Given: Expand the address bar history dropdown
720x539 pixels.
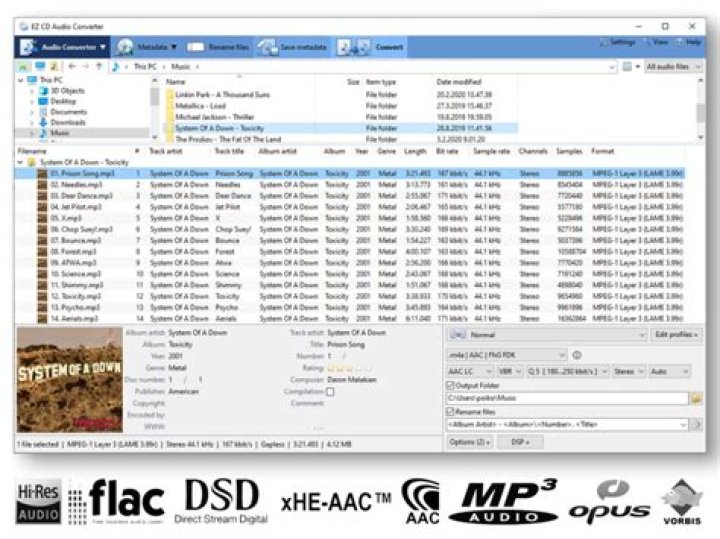Looking at the screenshot, I should (612, 67).
